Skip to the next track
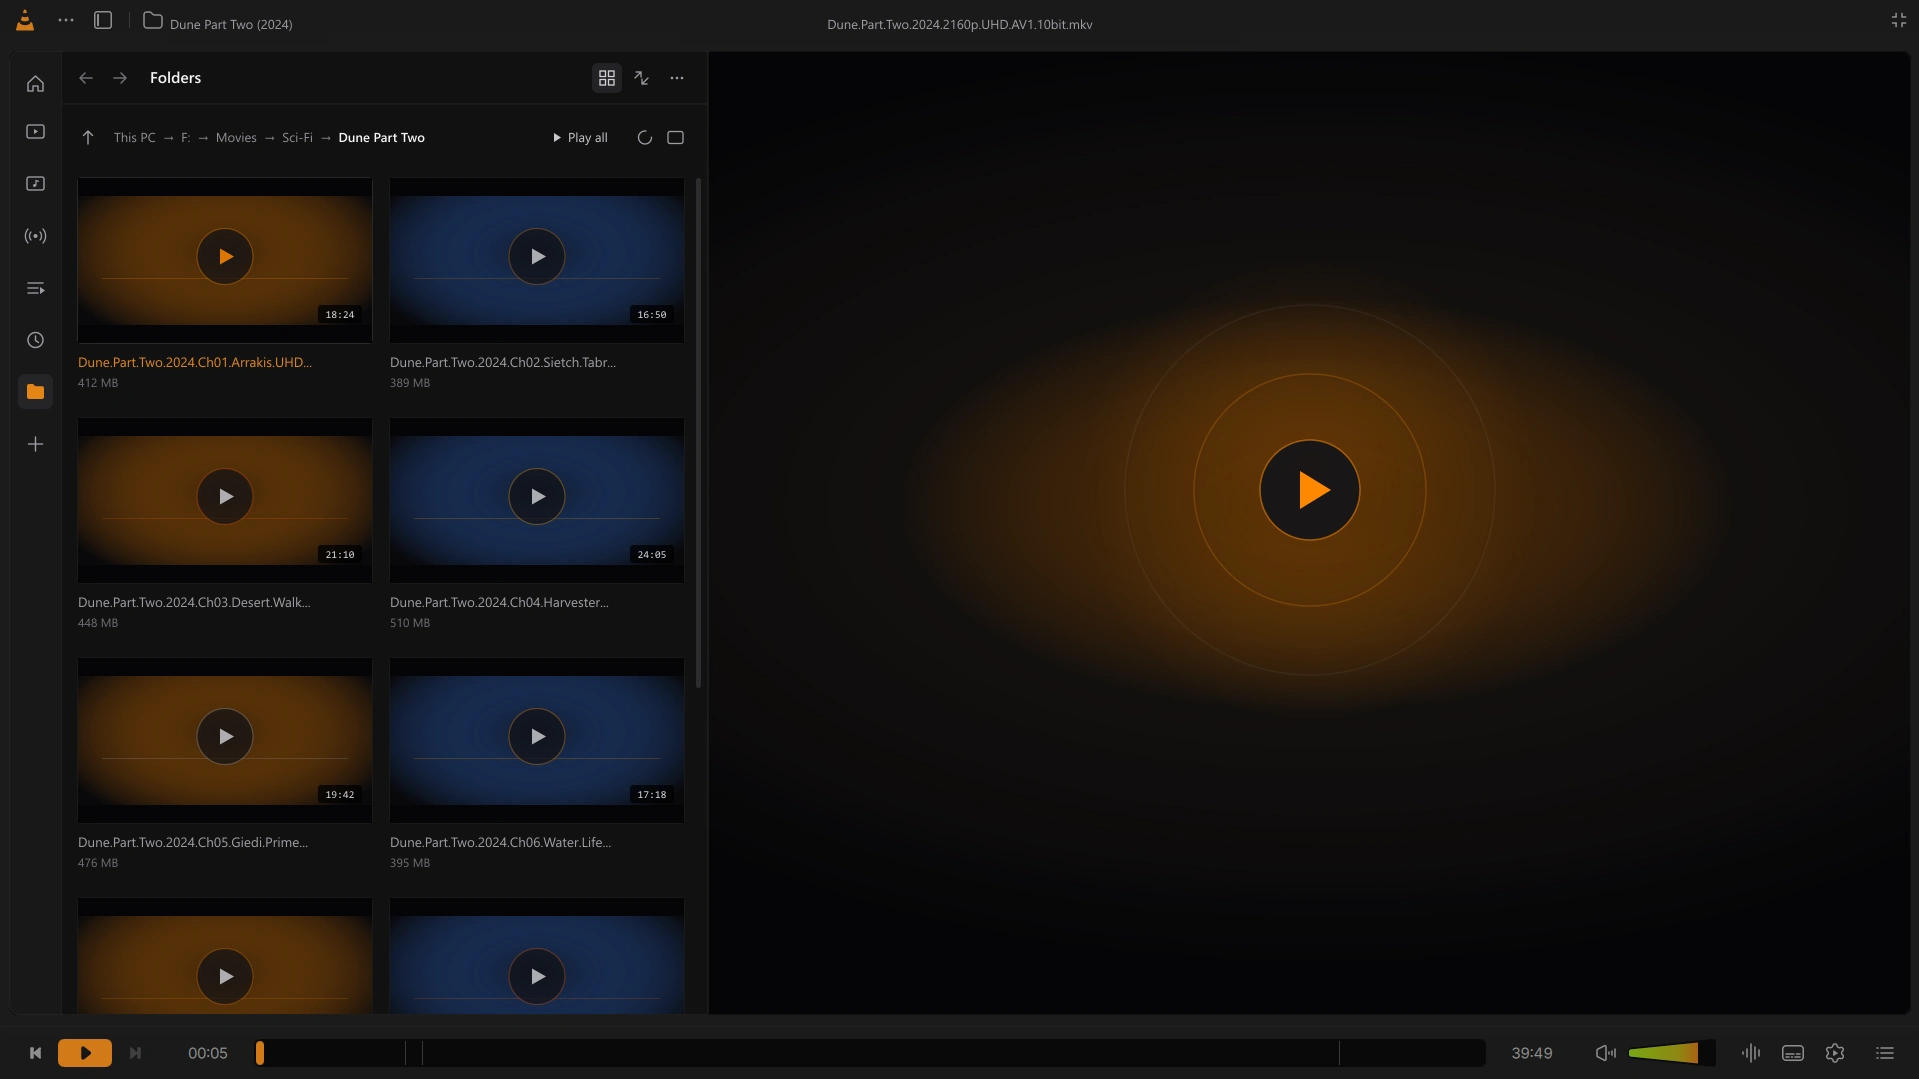1919x1079 pixels. 135,1053
